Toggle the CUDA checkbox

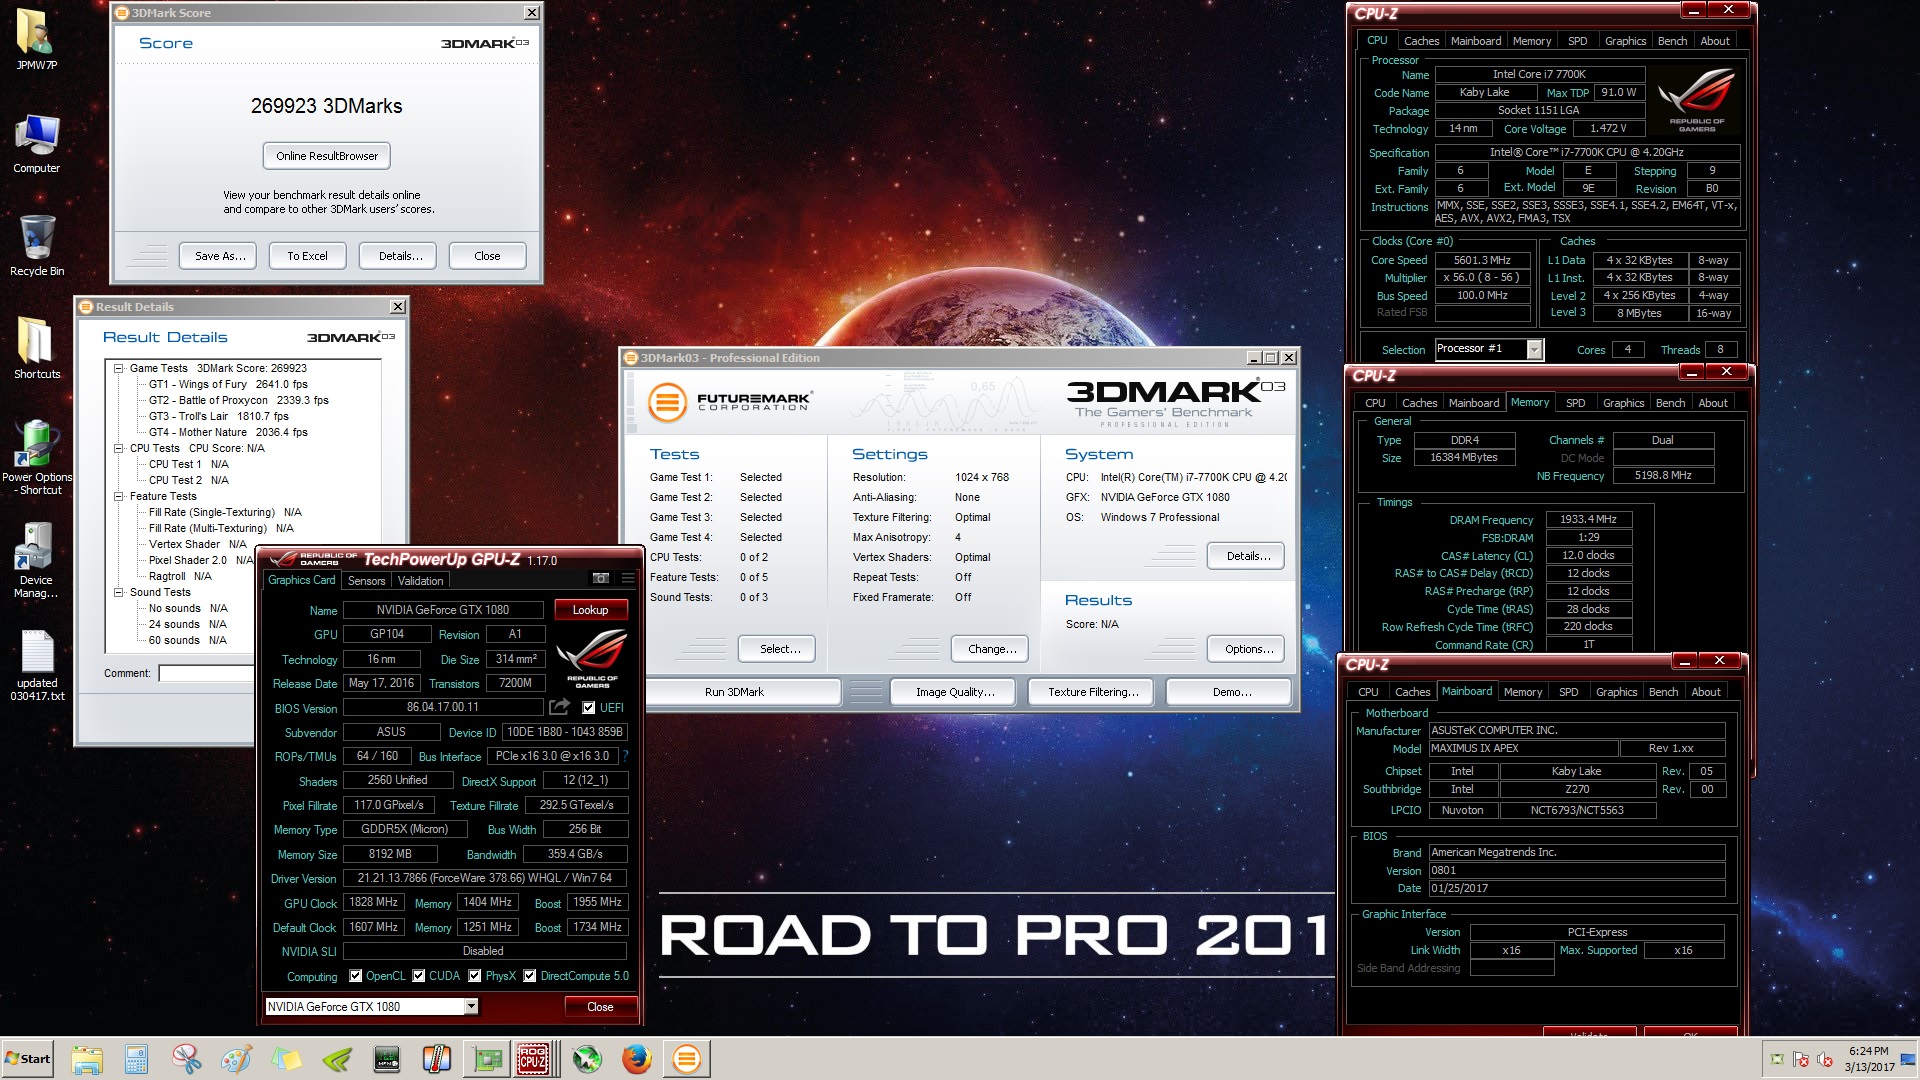pos(419,976)
